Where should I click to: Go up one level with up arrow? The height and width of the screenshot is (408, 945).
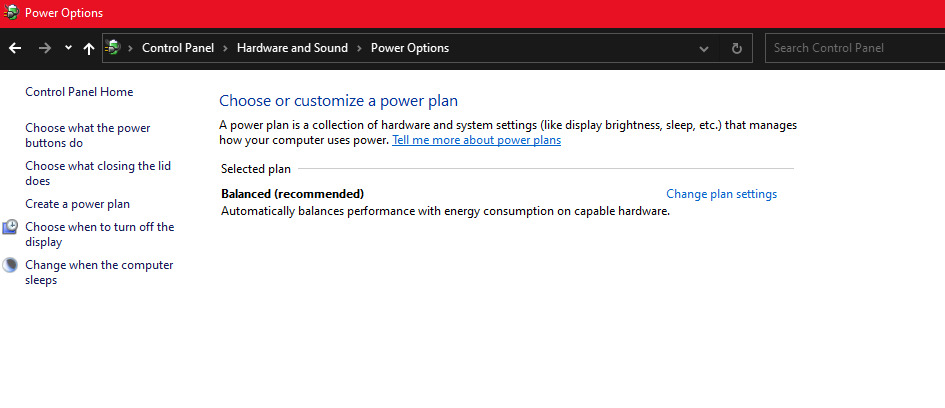(89, 48)
